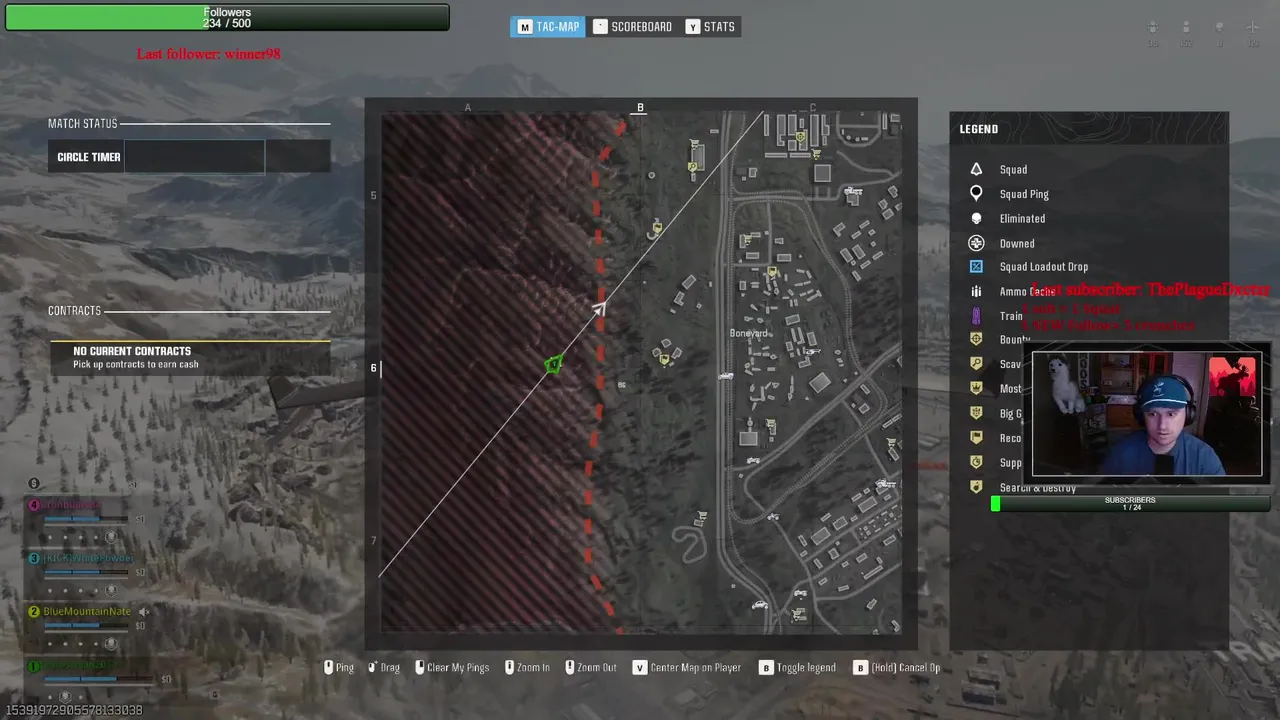Click the green player marker on map
This screenshot has height=720, width=1280.
point(553,365)
